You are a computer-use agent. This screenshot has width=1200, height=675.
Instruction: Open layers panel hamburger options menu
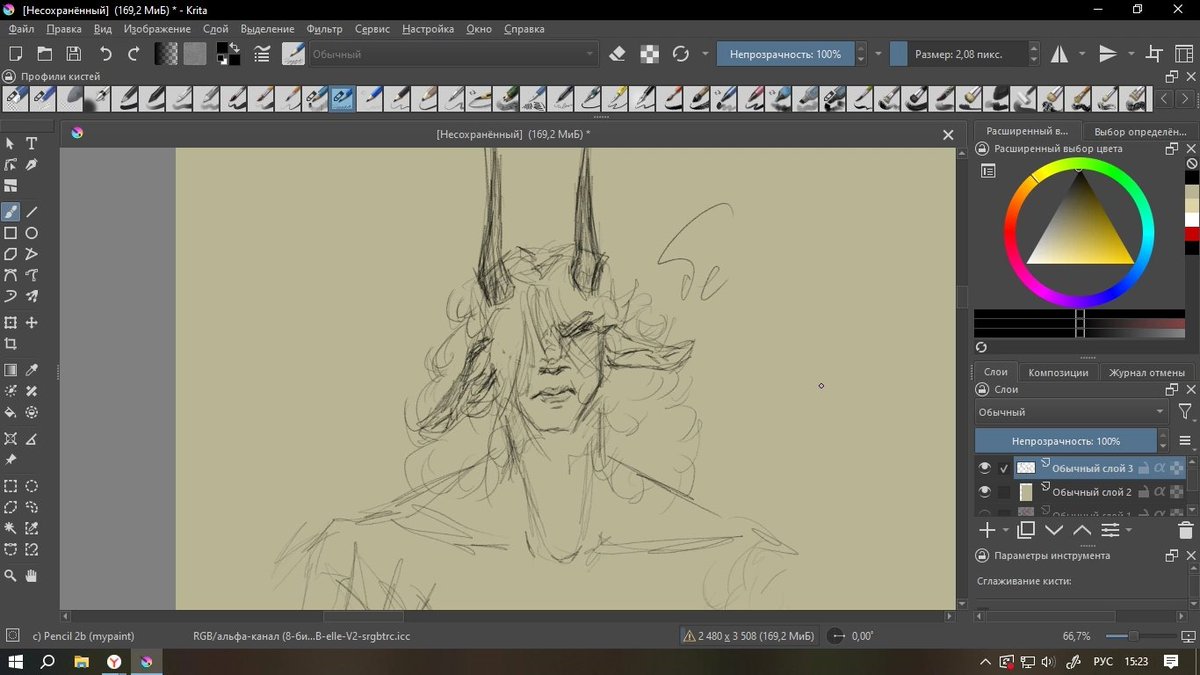(x=1185, y=441)
